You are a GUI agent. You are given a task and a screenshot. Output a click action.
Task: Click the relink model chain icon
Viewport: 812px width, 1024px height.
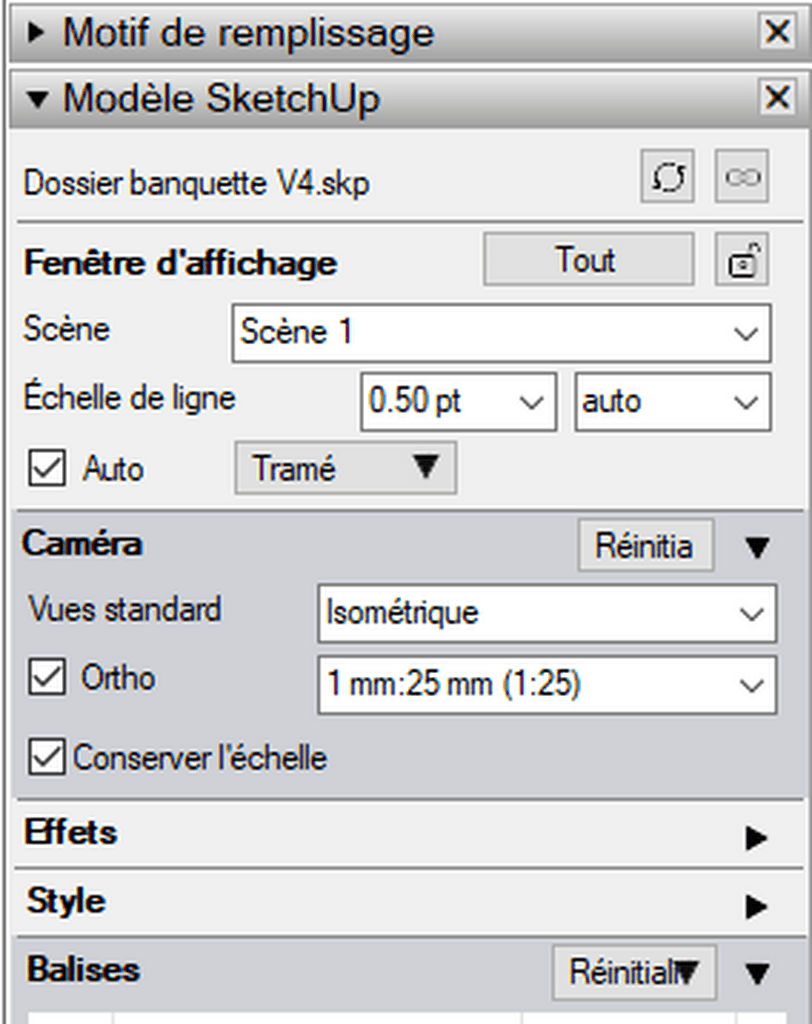[x=741, y=176]
